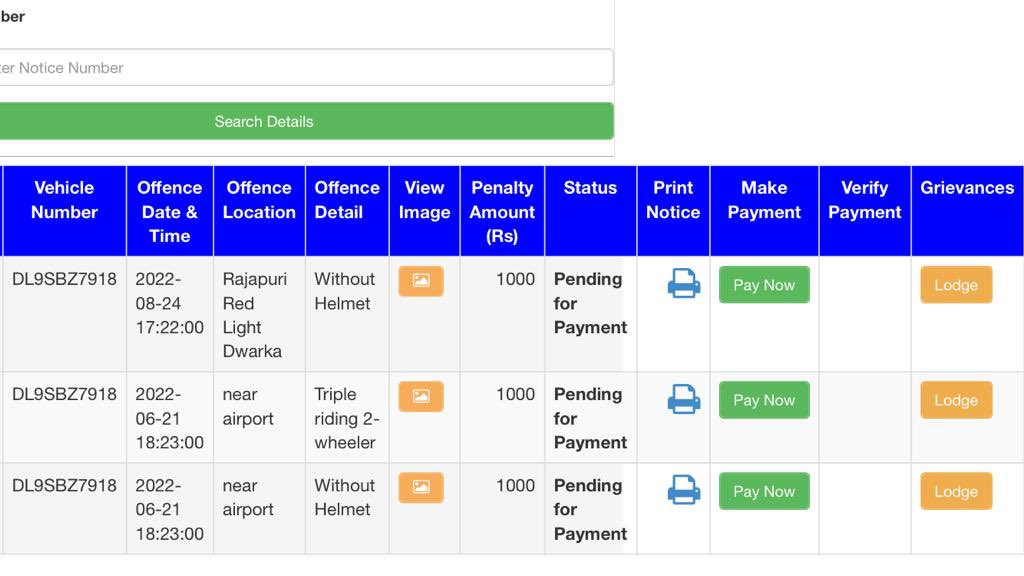The height and width of the screenshot is (576, 1024).
Task: Click Pay Now for Rajapuri Red Light offence
Action: coord(764,285)
